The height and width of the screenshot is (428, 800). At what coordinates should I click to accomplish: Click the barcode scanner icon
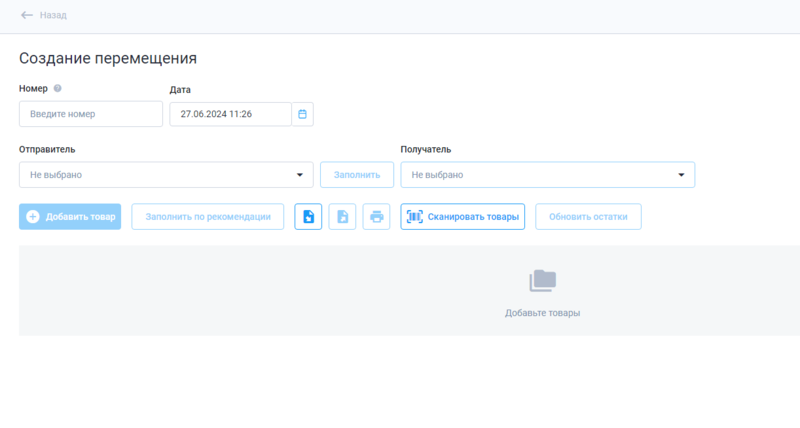414,217
